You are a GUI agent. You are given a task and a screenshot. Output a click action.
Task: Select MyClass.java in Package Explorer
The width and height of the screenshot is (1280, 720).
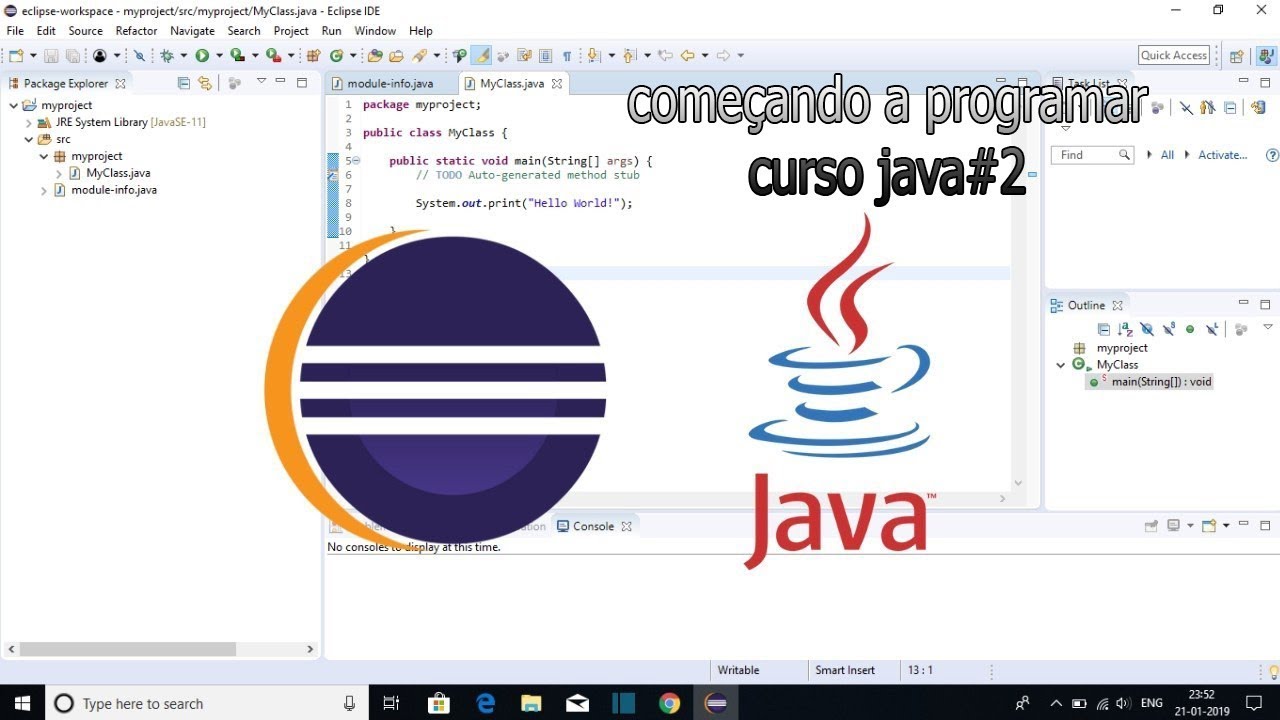118,173
